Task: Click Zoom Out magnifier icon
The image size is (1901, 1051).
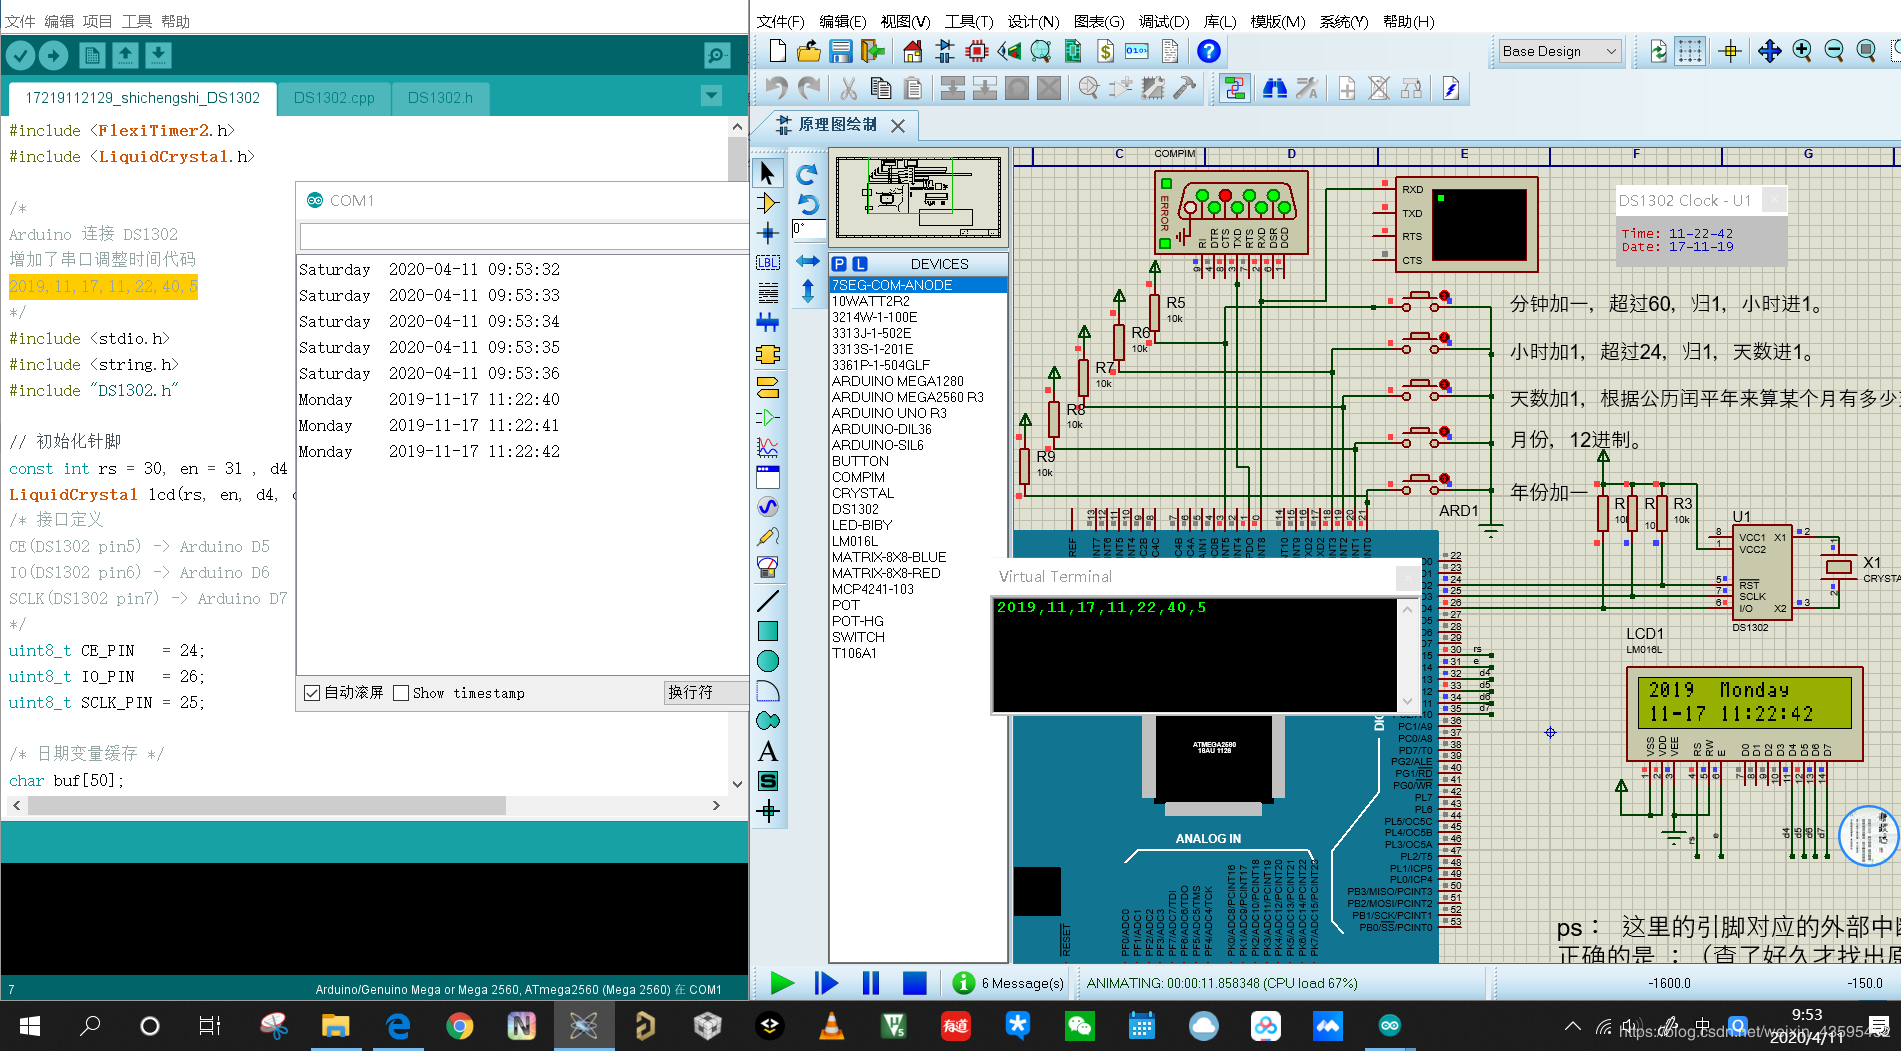Action: [1834, 51]
